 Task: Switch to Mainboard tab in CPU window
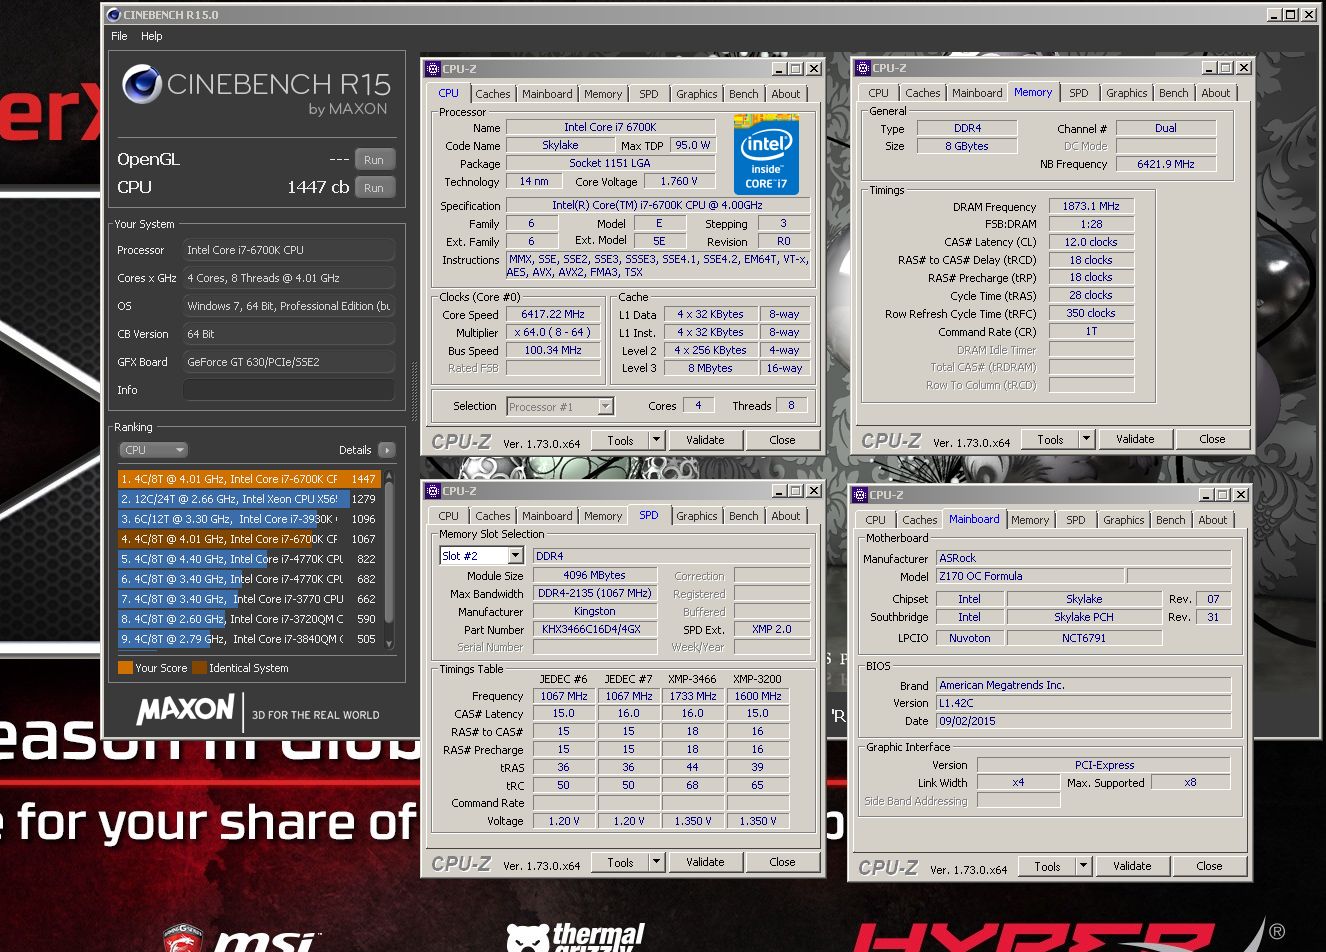click(x=547, y=94)
